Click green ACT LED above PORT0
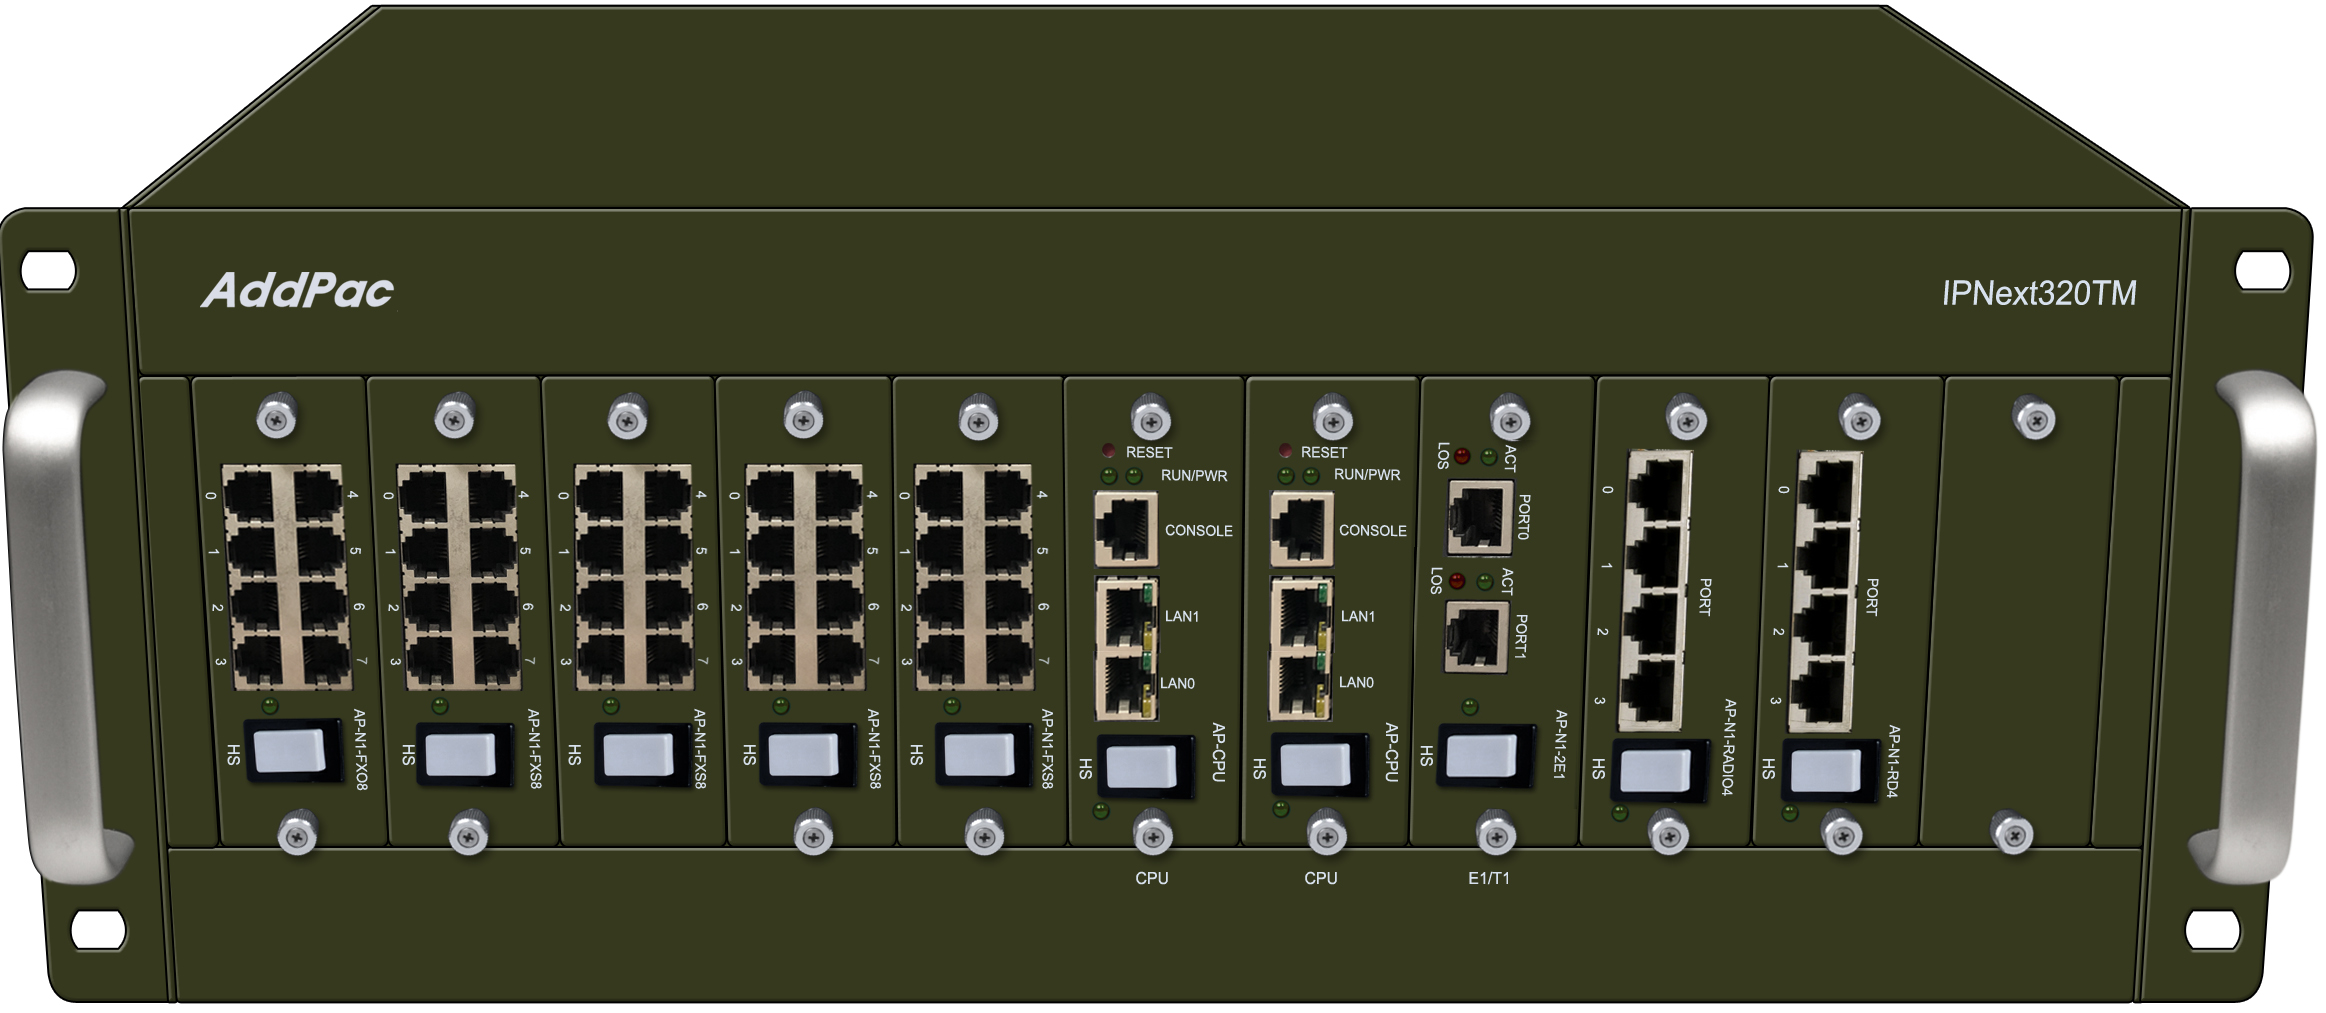The height and width of the screenshot is (1013, 2326). 1489,457
